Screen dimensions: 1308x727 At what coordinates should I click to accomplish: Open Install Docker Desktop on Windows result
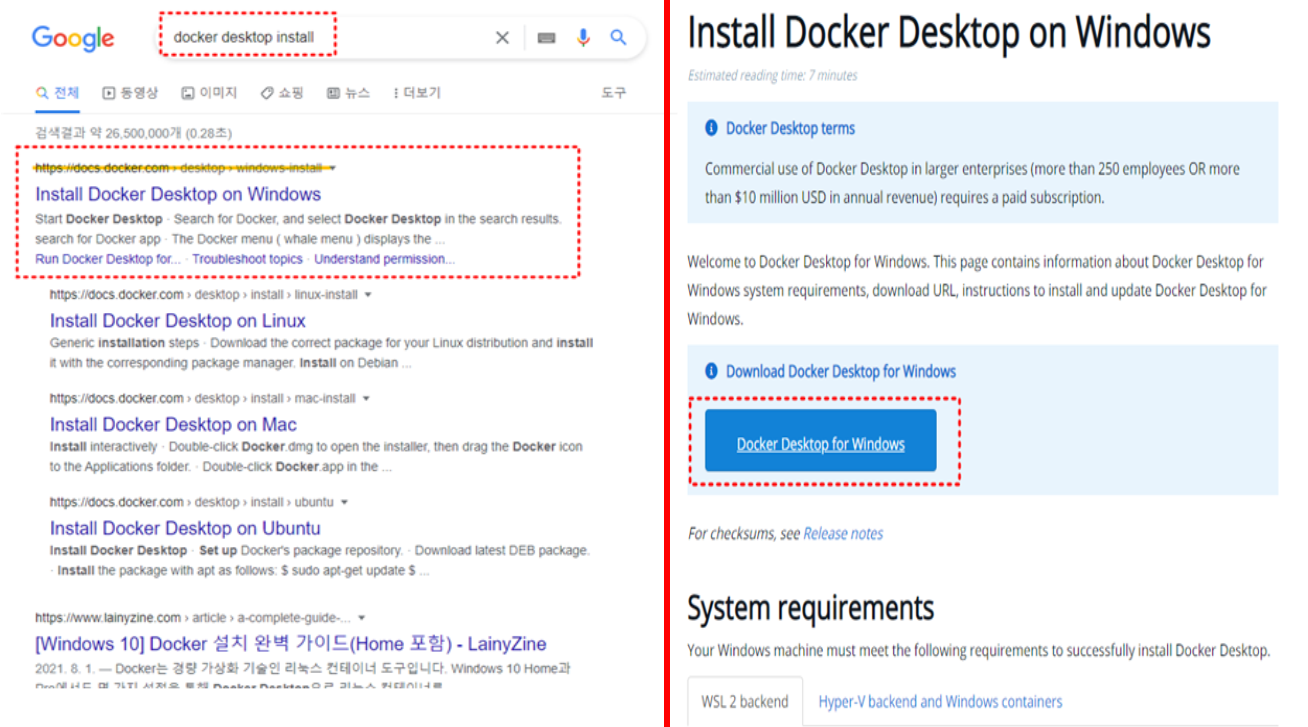click(178, 194)
